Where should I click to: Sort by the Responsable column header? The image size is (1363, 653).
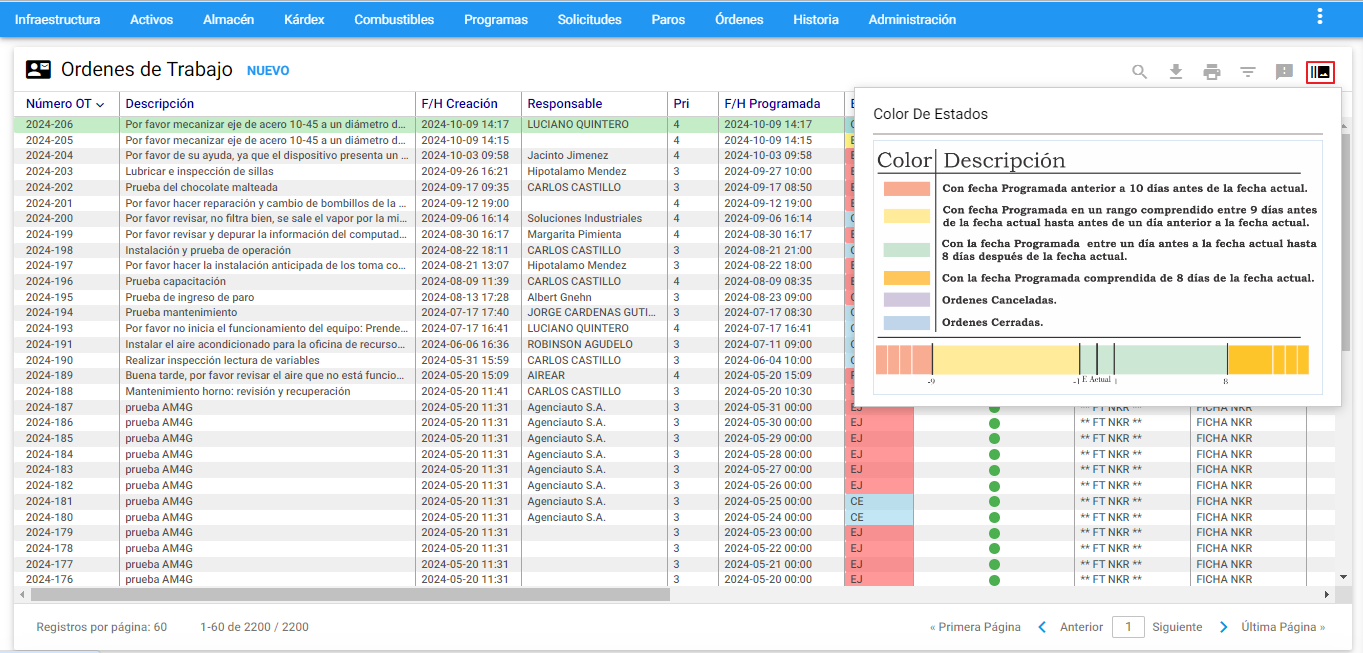(565, 104)
